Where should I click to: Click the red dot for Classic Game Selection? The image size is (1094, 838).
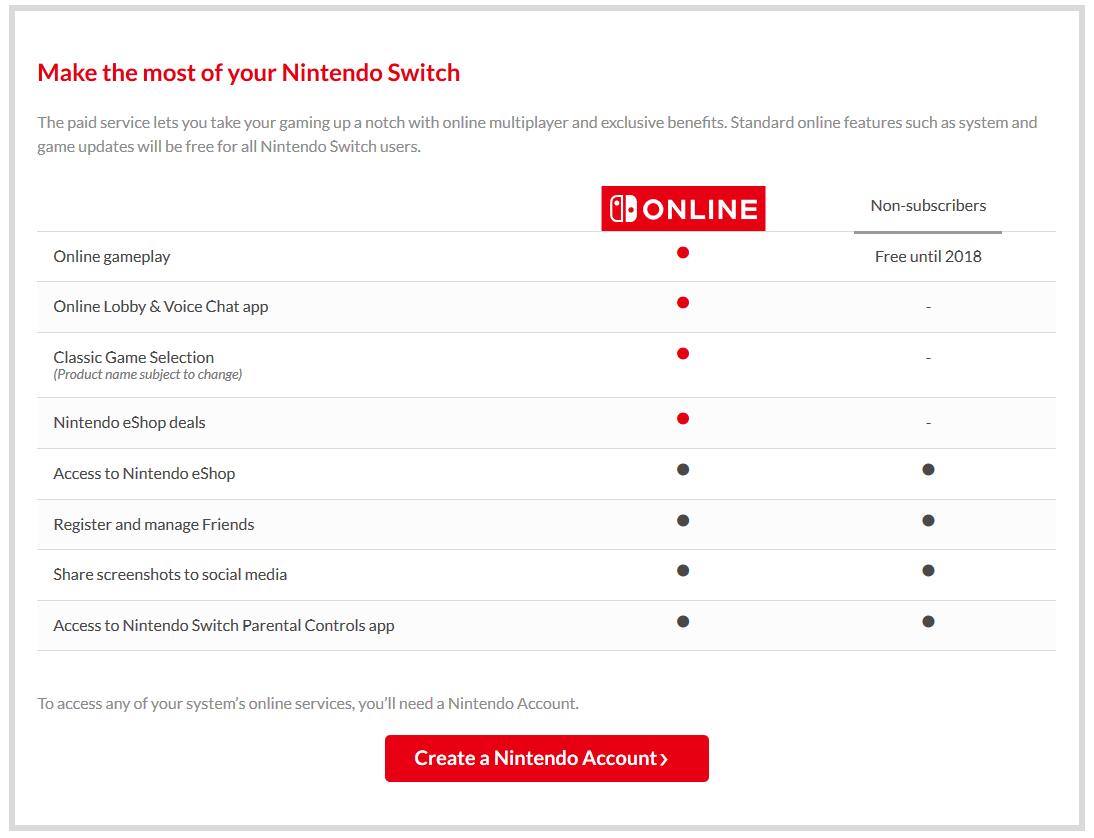click(683, 354)
